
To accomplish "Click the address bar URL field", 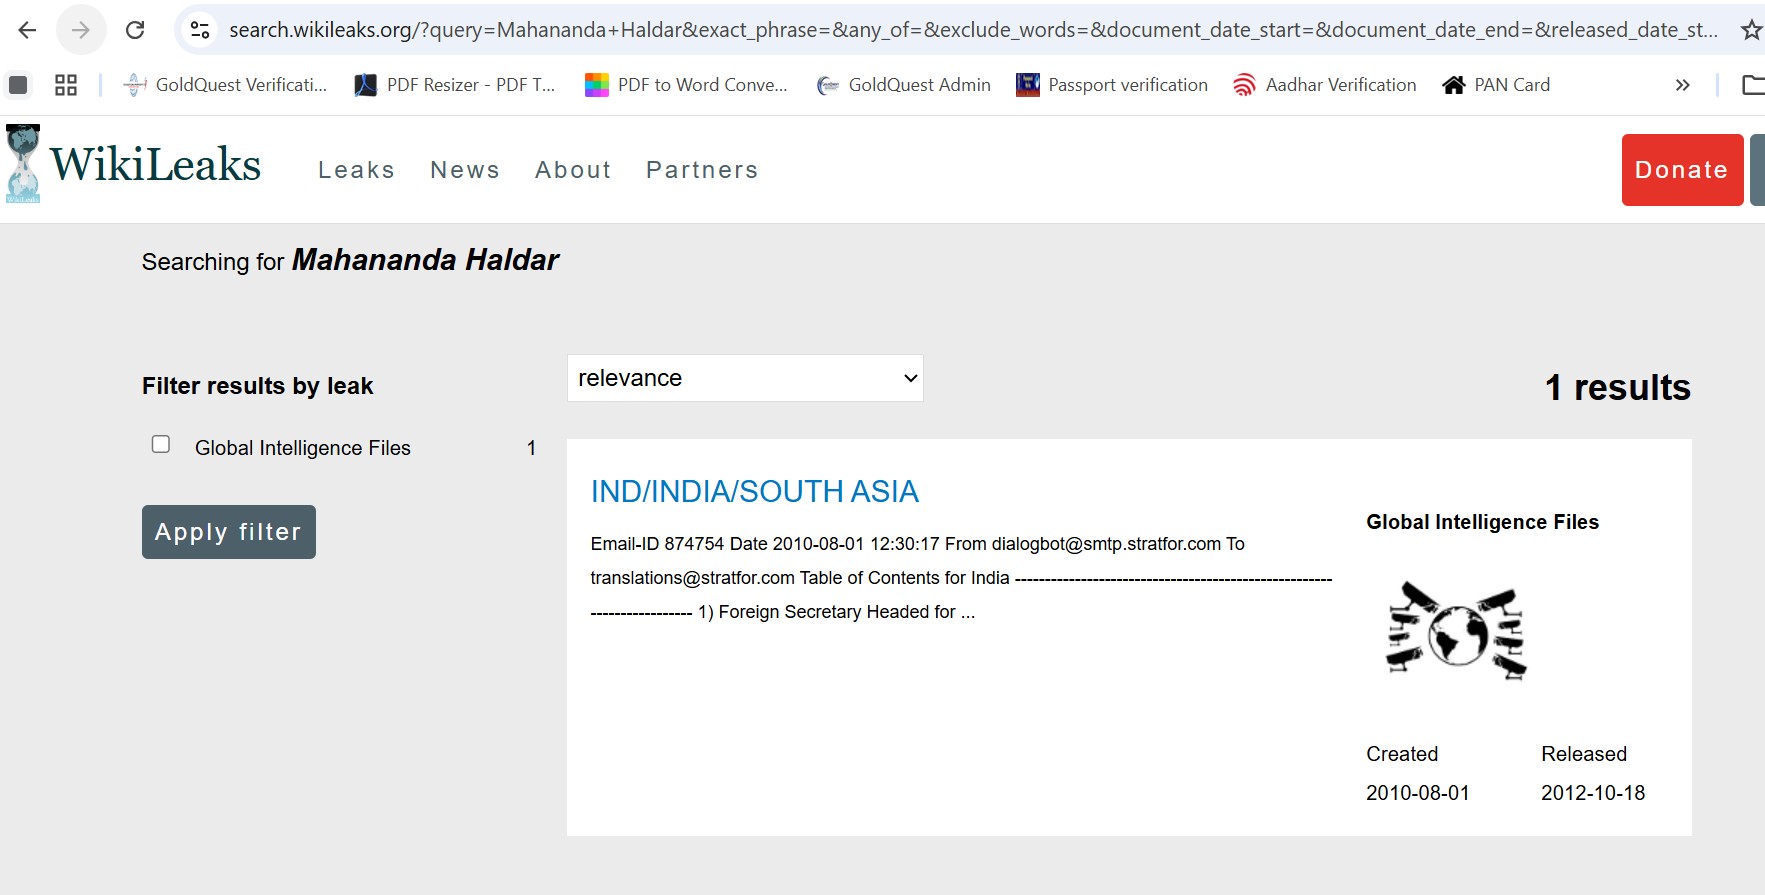I will 973,30.
